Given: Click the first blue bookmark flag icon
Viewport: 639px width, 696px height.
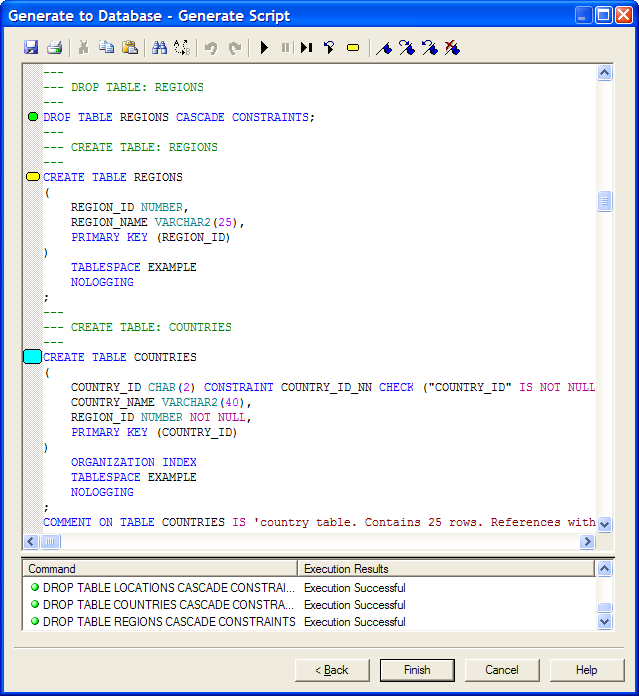Looking at the screenshot, I should click(383, 47).
